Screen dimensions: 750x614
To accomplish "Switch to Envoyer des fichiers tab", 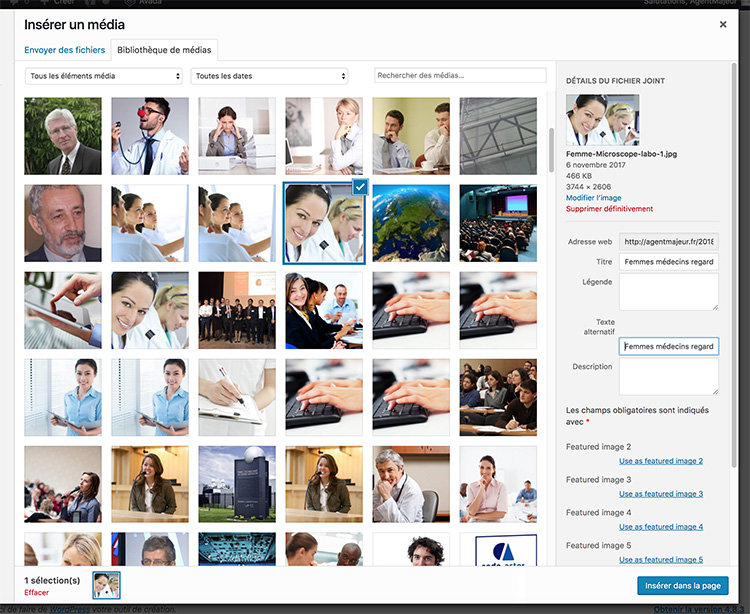I will pyautogui.click(x=65, y=50).
